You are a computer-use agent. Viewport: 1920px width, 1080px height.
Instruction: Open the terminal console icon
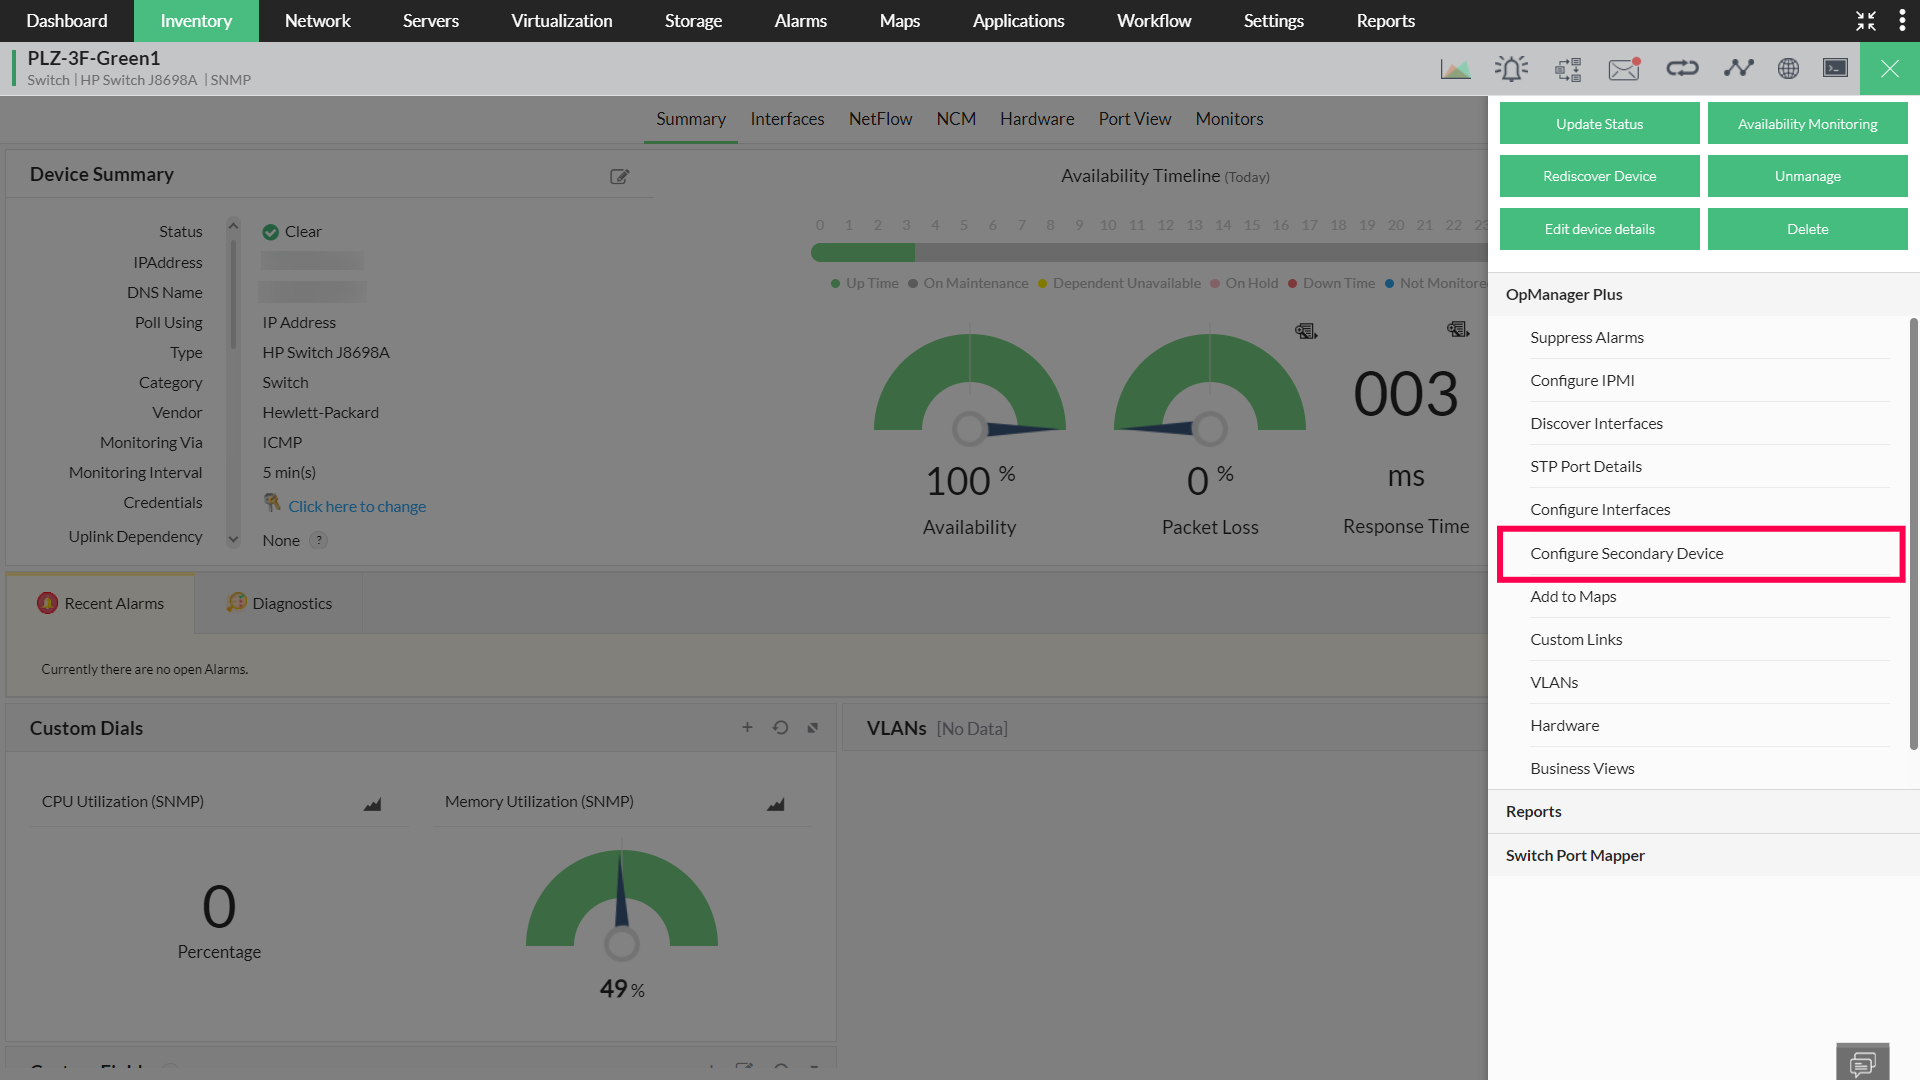click(x=1835, y=68)
